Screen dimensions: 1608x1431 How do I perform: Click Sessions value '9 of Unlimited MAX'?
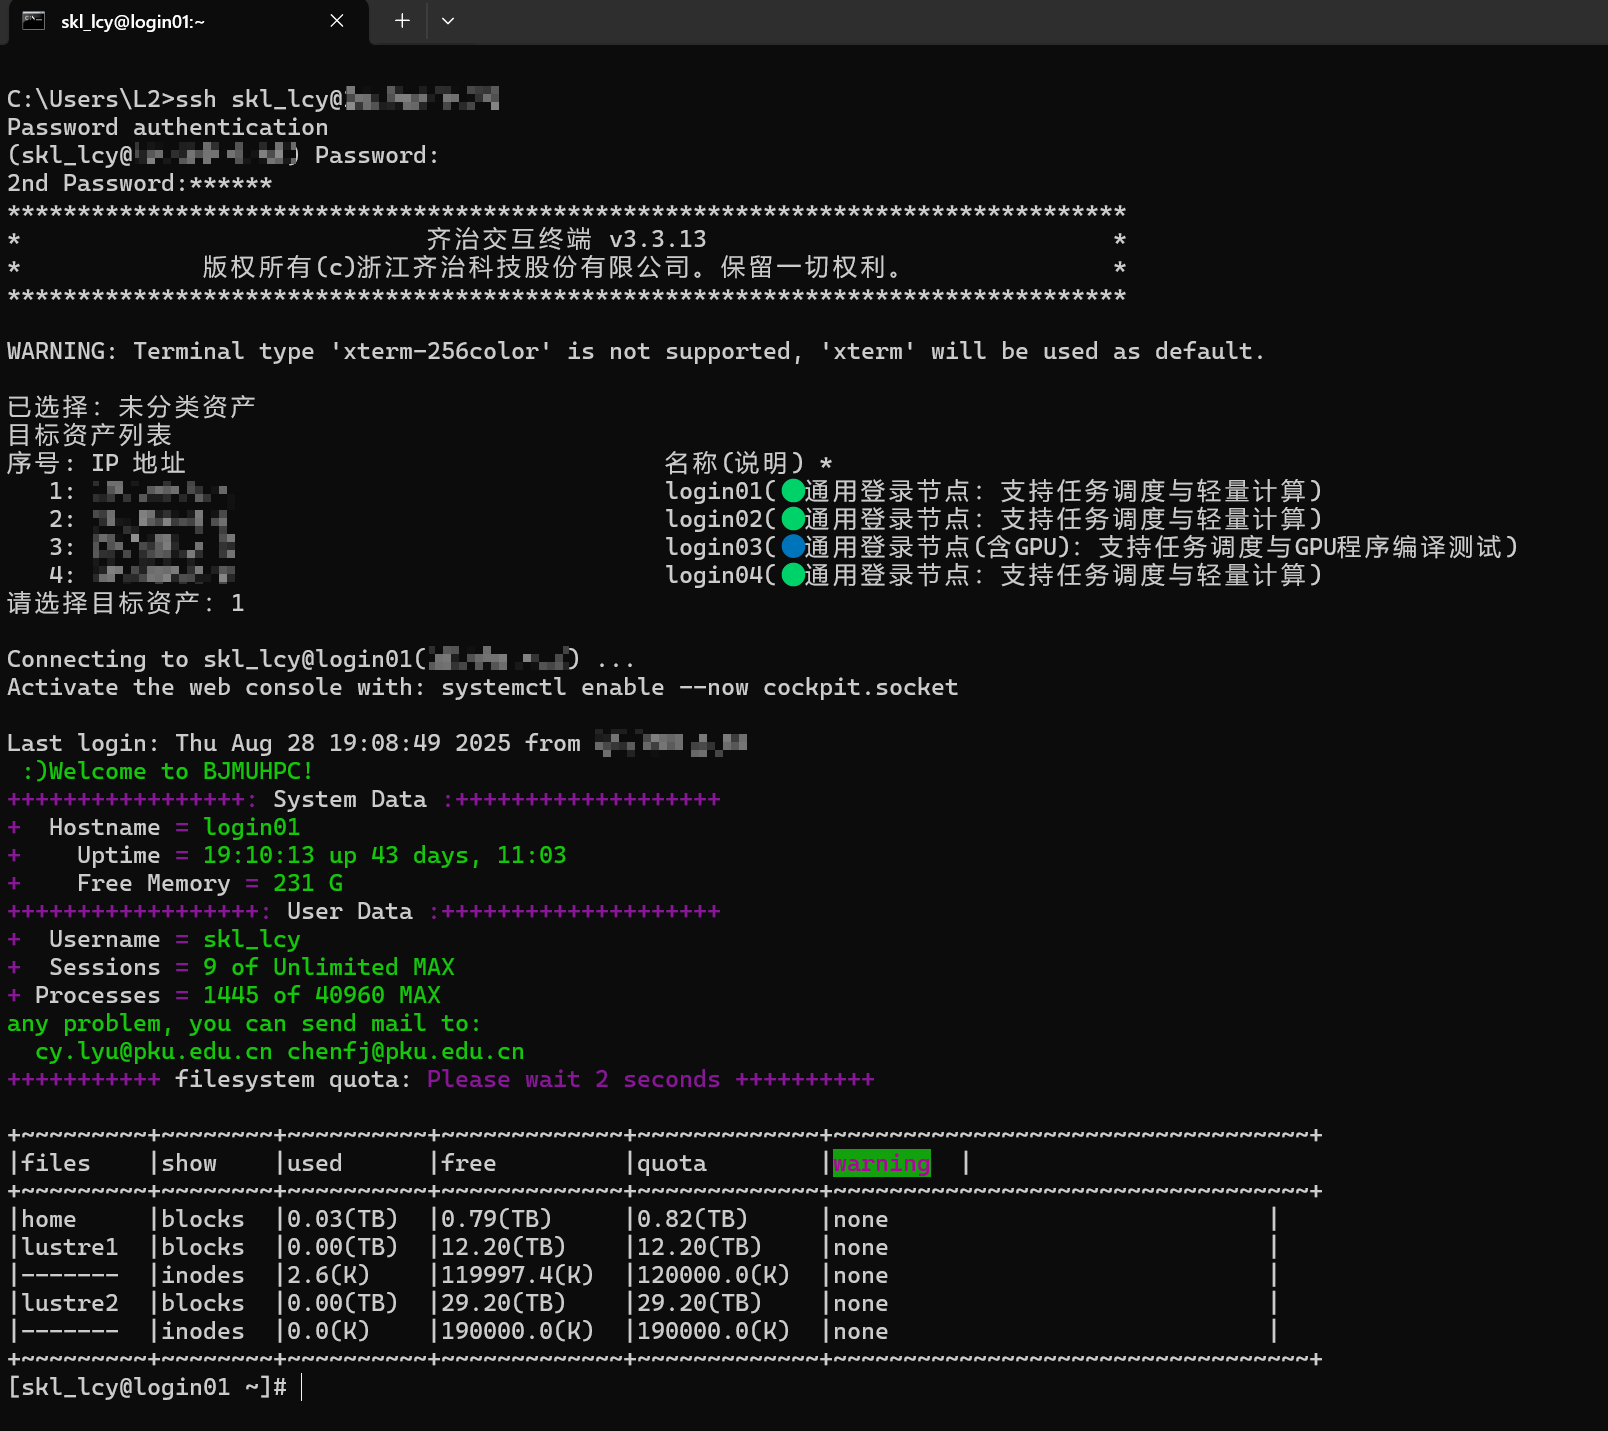coord(329,967)
